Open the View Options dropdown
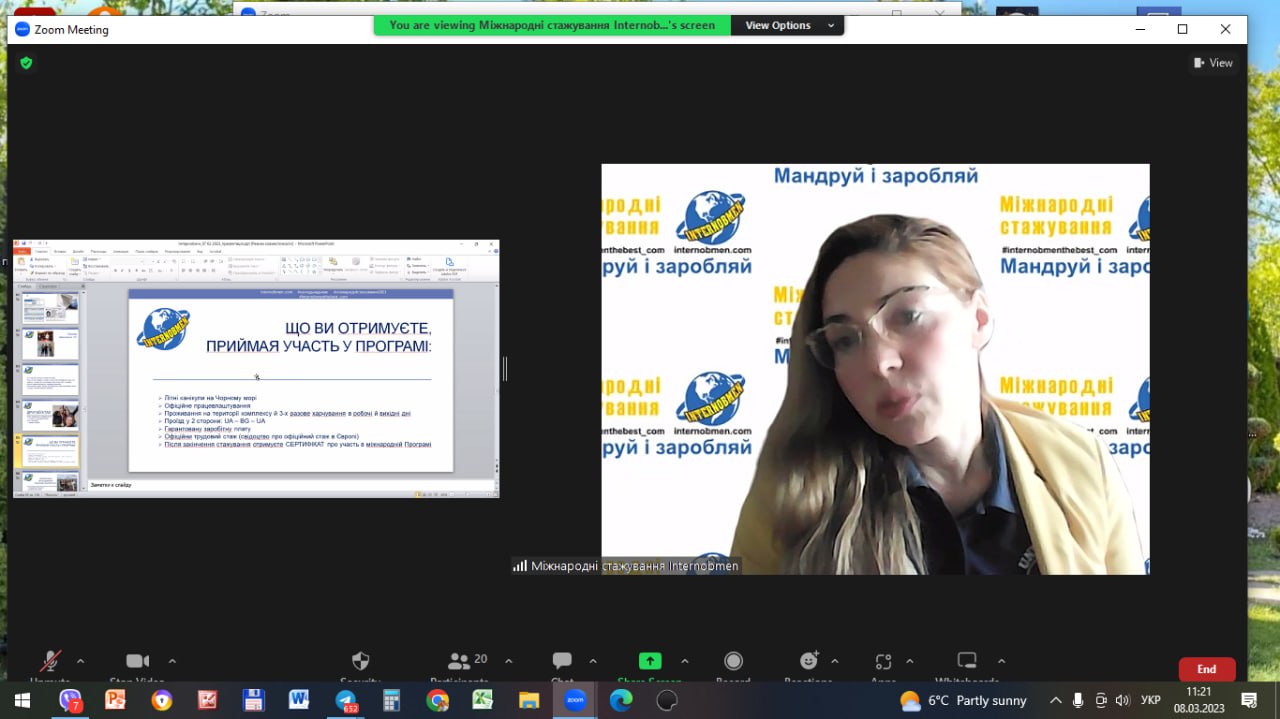Image resolution: width=1280 pixels, height=719 pixels. point(787,26)
